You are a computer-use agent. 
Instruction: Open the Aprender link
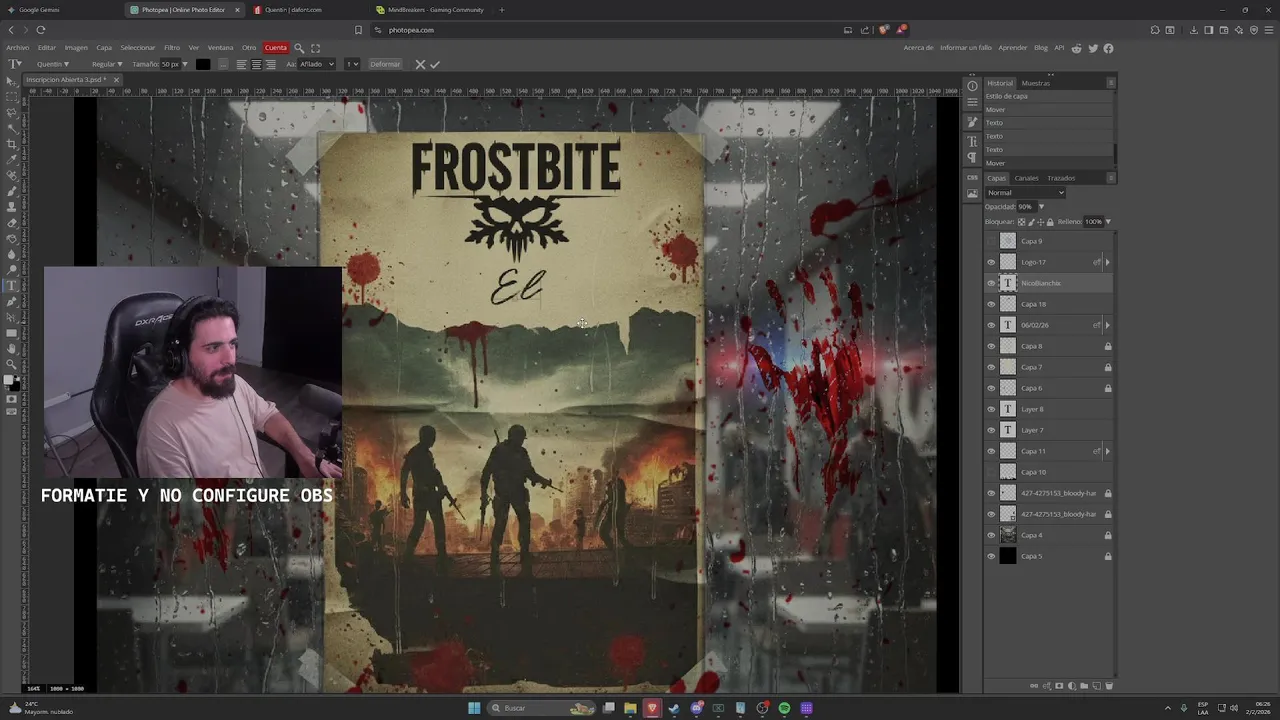(x=1013, y=48)
